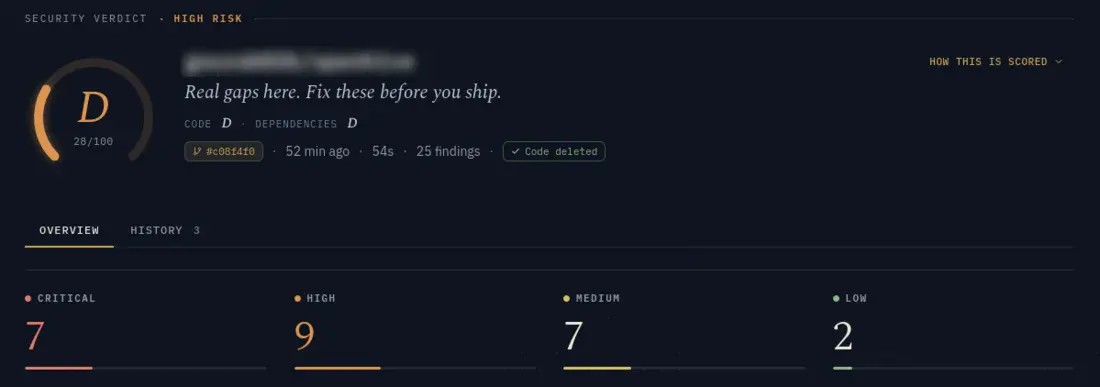Click the orange High severity dot
Screen dimensions: 1100x387
pyautogui.click(x=297, y=299)
